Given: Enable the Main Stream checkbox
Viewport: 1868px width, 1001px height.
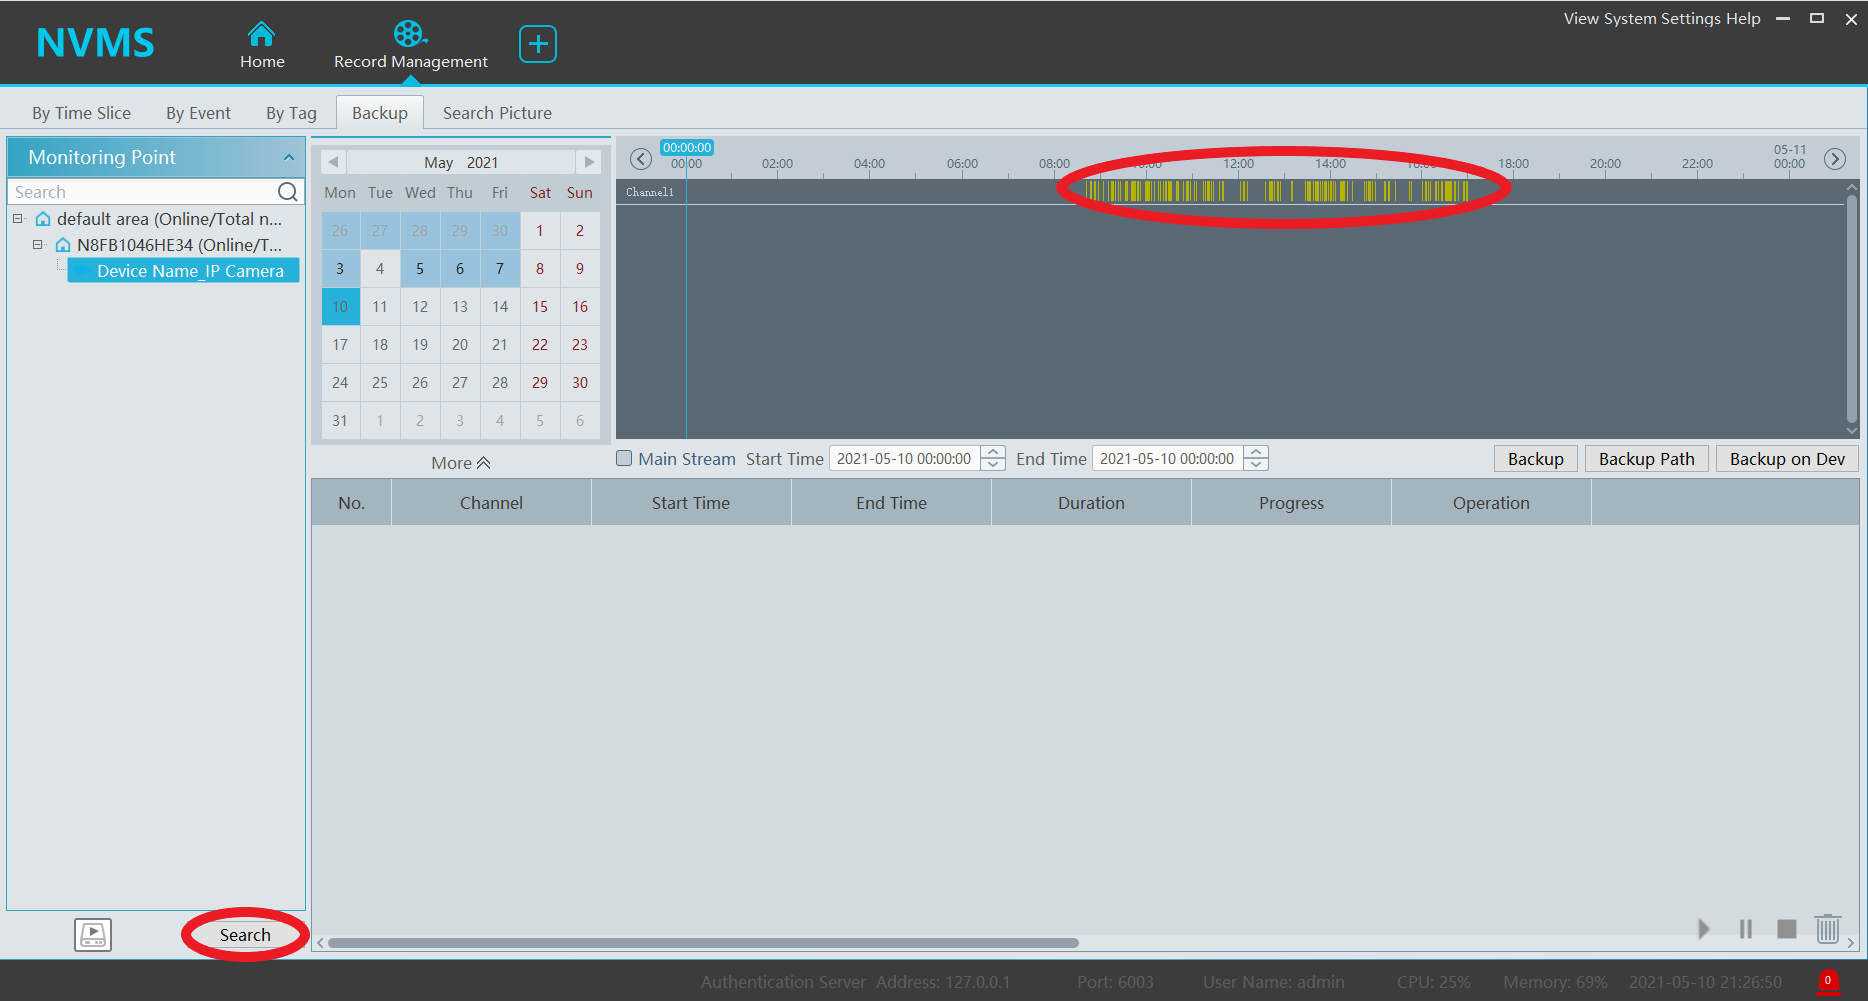Looking at the screenshot, I should click(x=624, y=459).
